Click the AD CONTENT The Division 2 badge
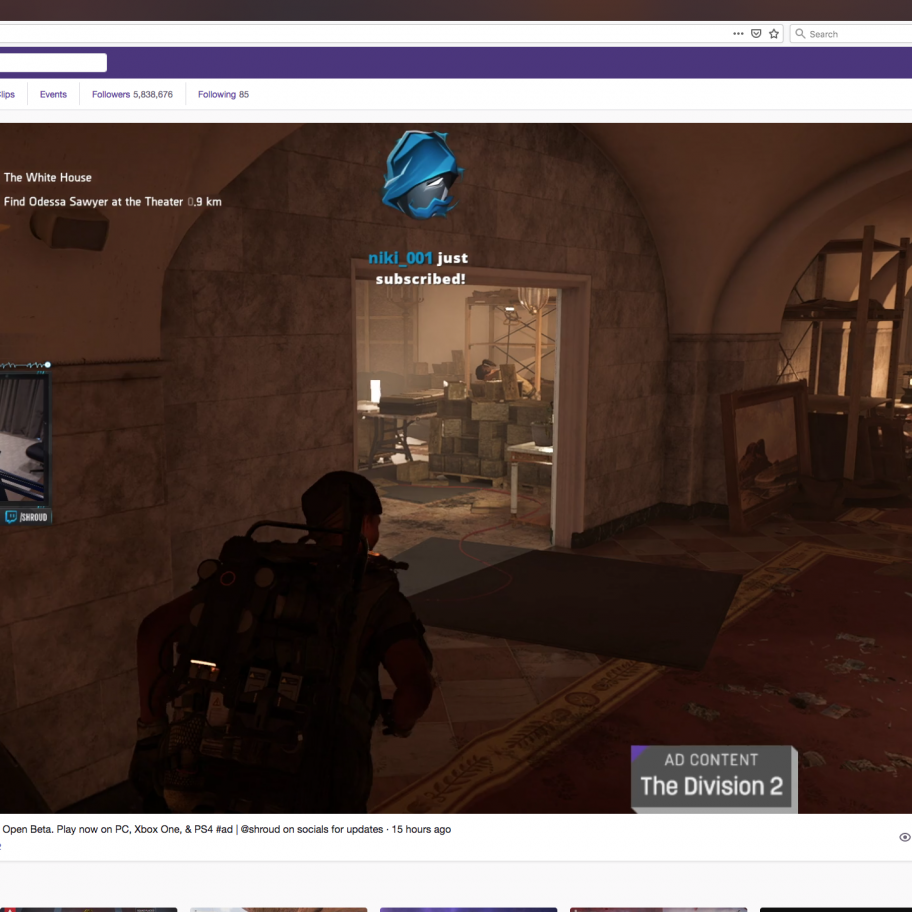The width and height of the screenshot is (912, 912). (x=712, y=776)
